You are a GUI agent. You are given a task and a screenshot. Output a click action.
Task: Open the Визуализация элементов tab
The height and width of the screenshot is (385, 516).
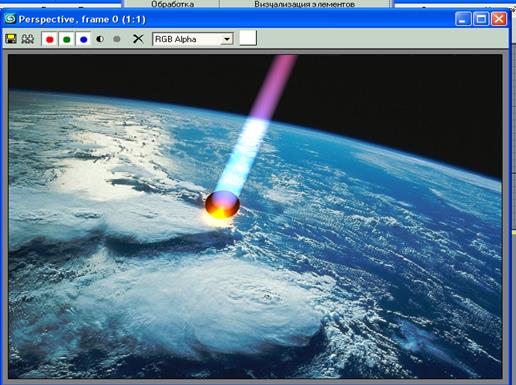(x=304, y=4)
